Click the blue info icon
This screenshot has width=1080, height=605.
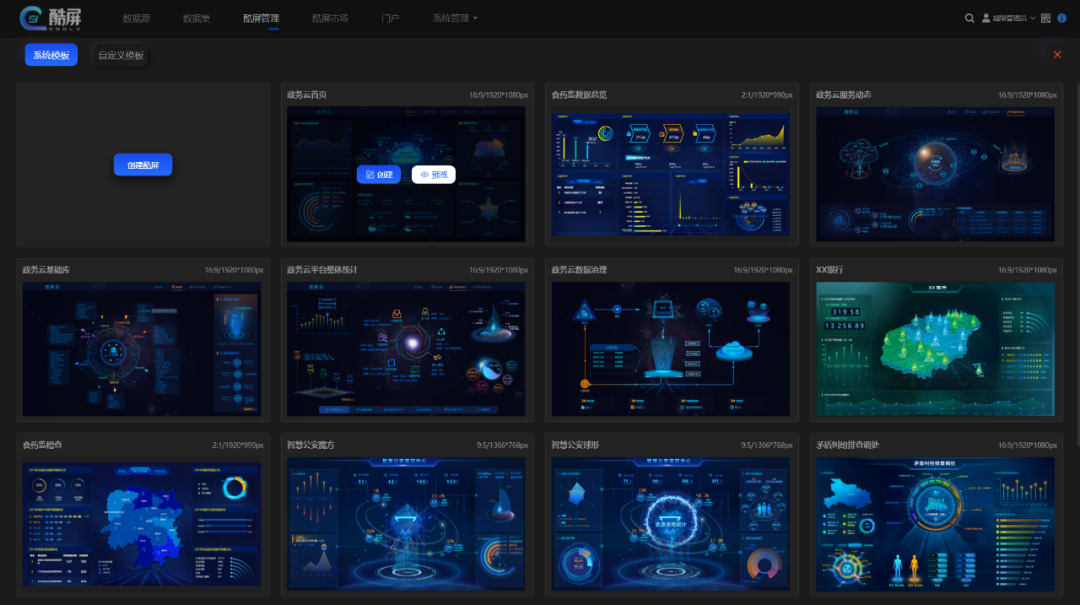[1062, 18]
